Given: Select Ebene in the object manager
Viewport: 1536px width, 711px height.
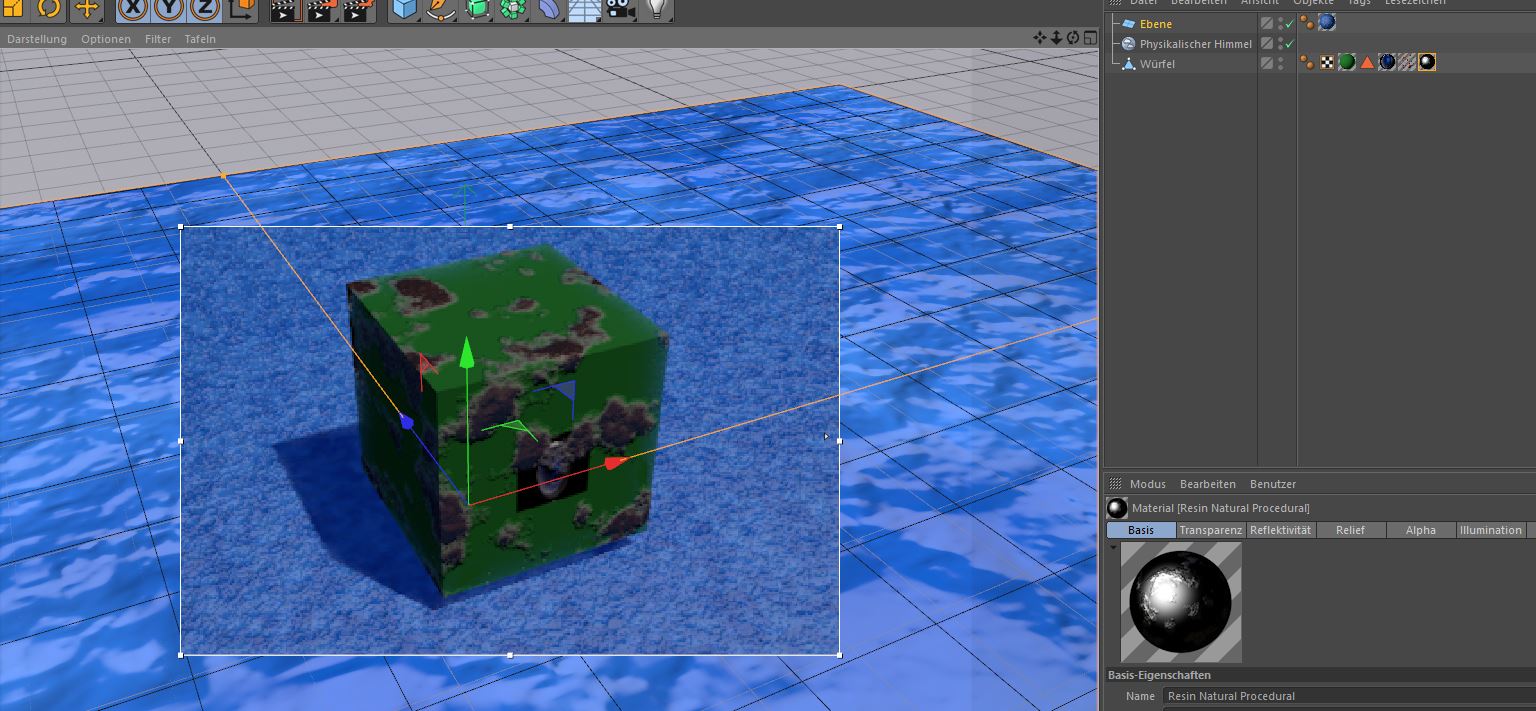Looking at the screenshot, I should (1156, 24).
